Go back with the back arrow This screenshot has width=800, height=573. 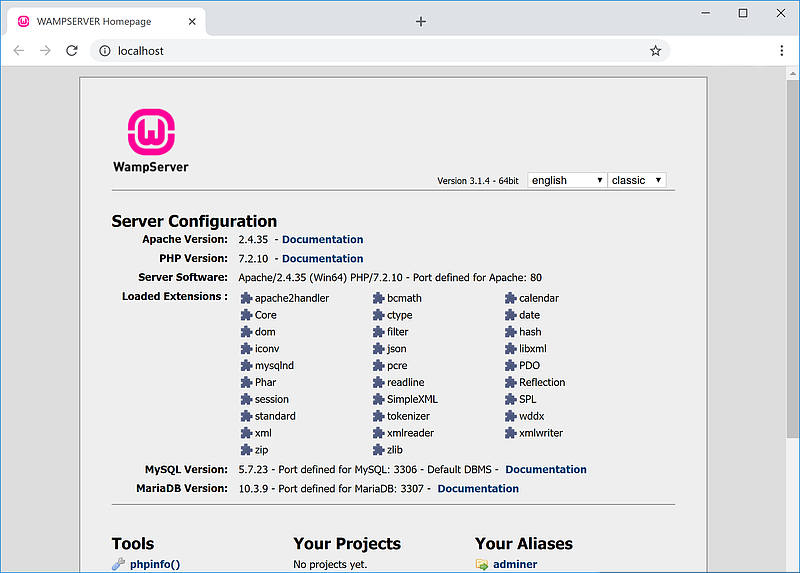(19, 51)
